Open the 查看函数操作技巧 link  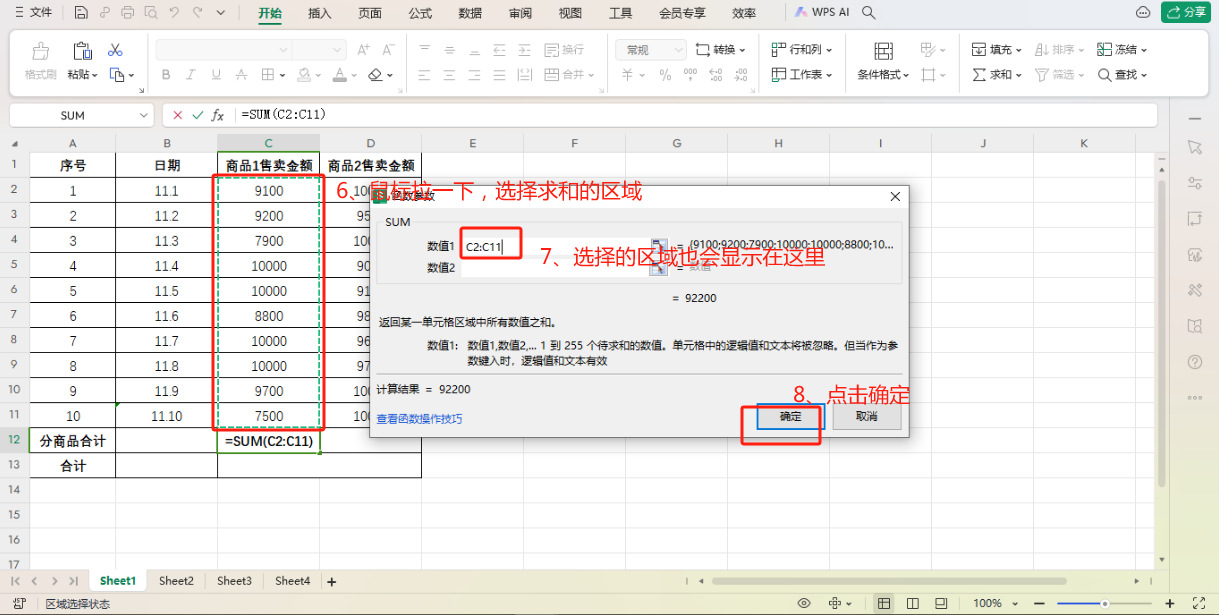point(419,419)
